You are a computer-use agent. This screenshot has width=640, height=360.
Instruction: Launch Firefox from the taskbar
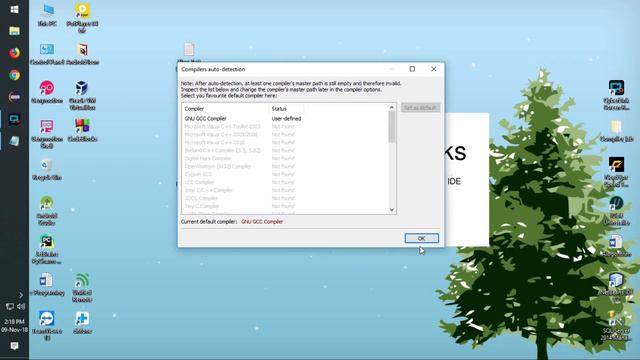(x=14, y=53)
